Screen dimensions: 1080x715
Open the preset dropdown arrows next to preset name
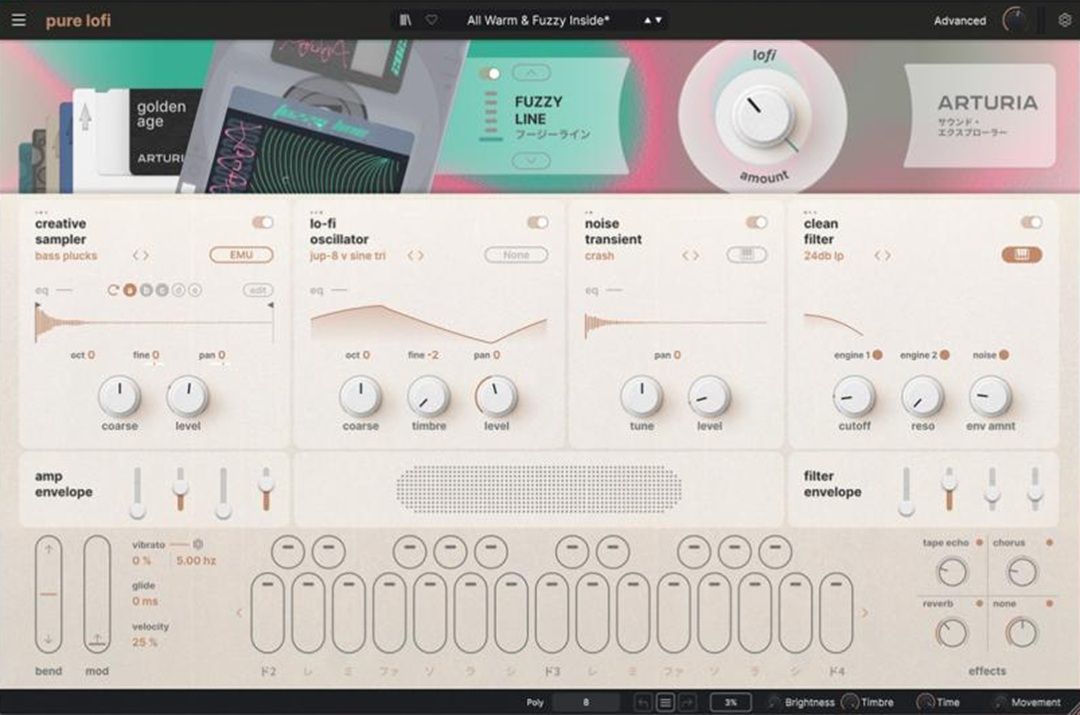click(652, 19)
